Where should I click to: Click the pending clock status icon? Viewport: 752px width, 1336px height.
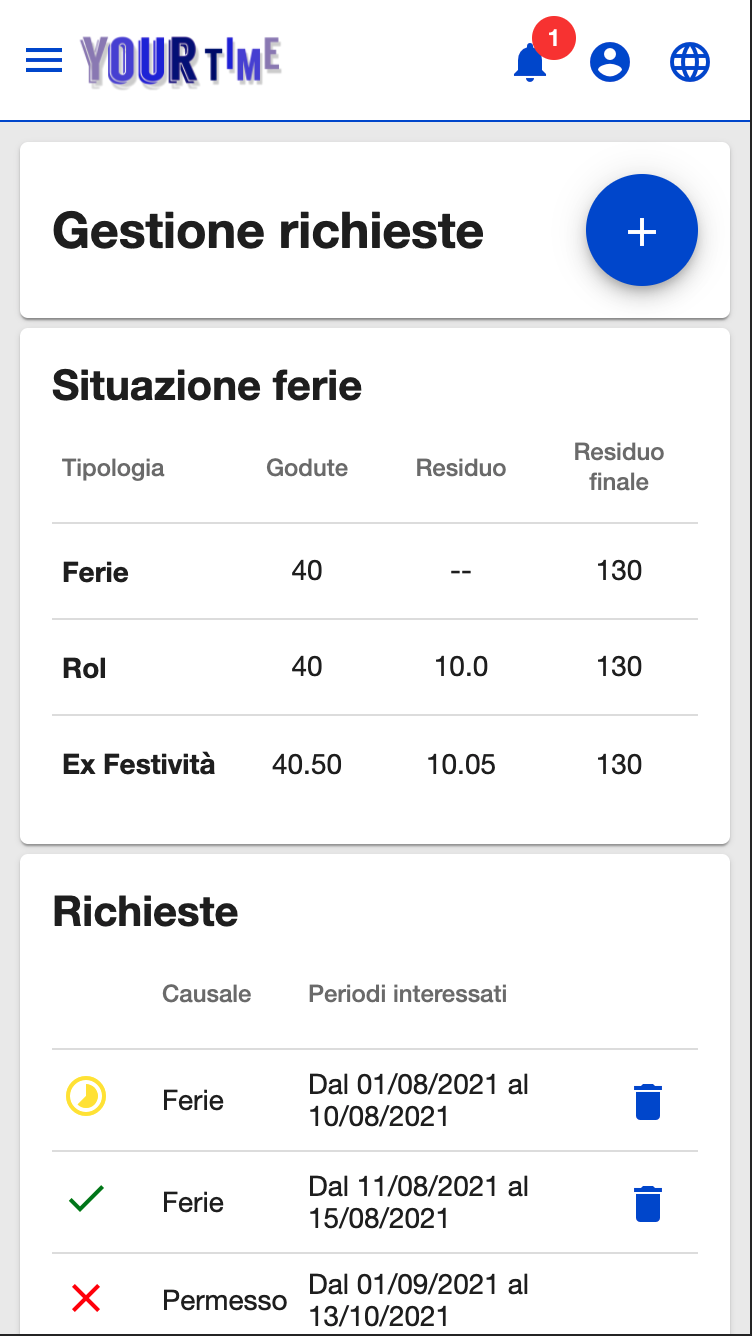(86, 1098)
